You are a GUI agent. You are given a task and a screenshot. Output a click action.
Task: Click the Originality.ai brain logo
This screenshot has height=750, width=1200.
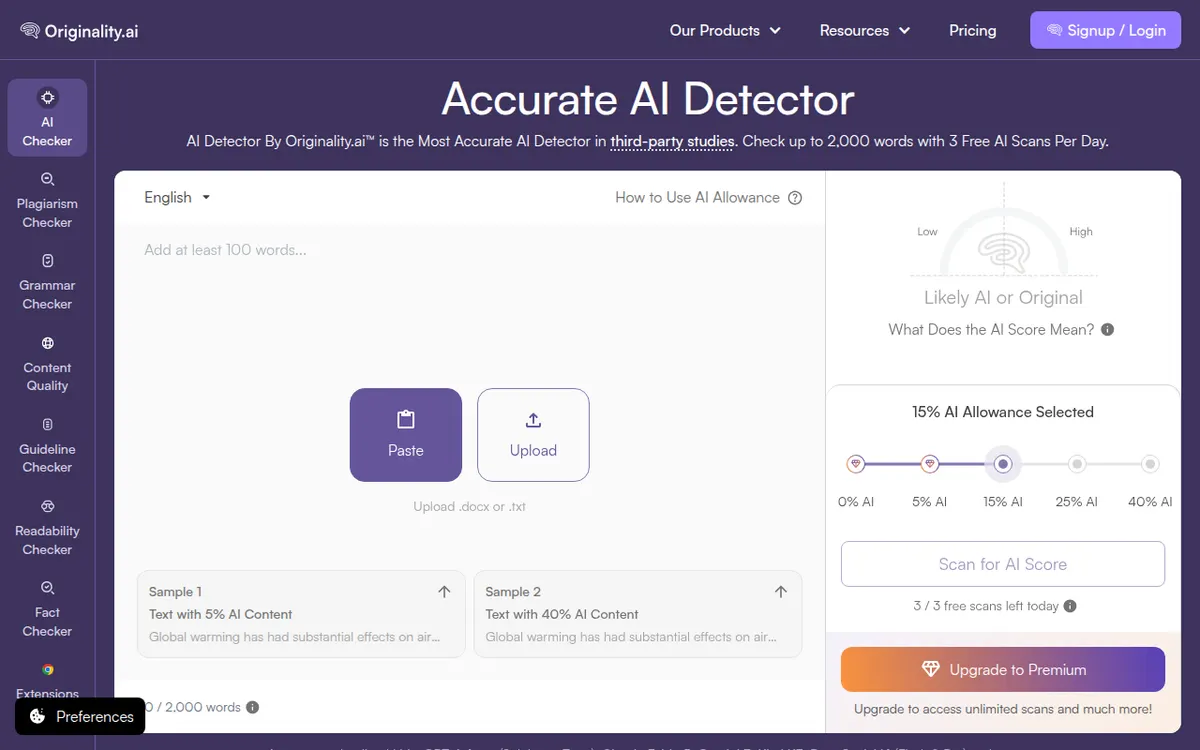pyautogui.click(x=30, y=31)
